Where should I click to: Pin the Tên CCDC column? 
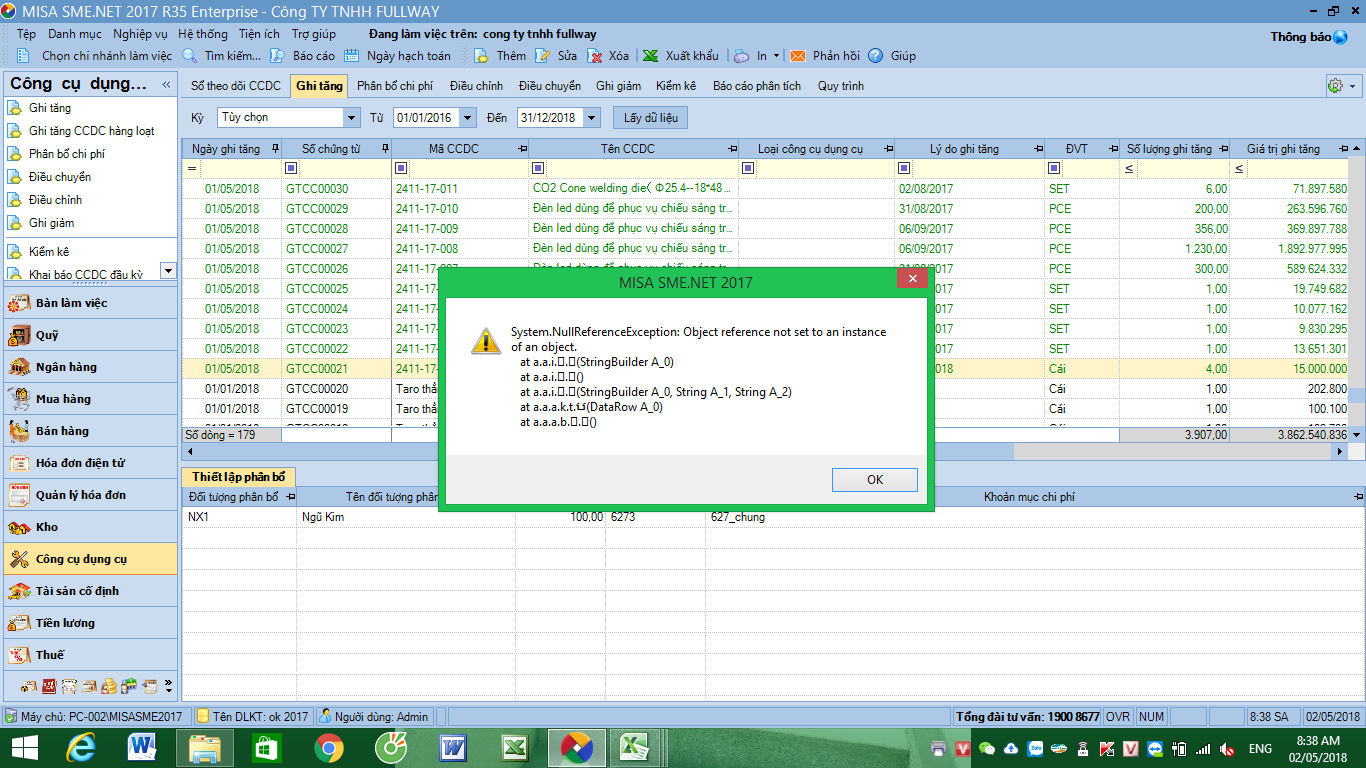(732, 149)
